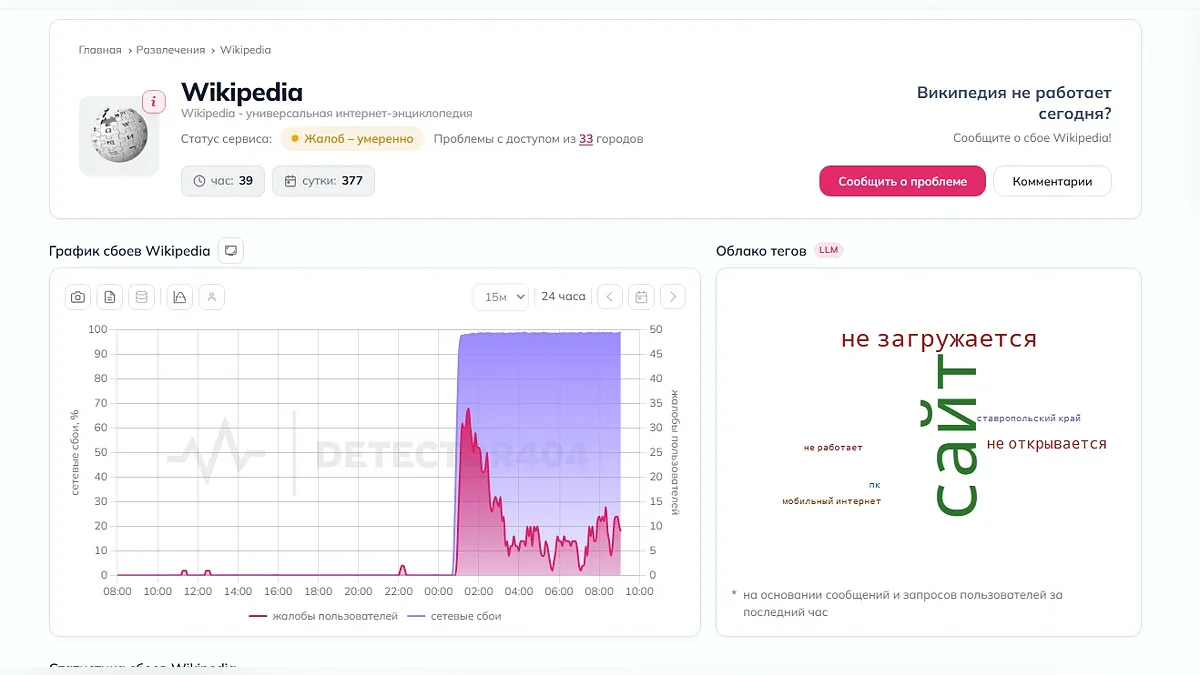
Task: Click the tag не загружается
Action: (x=939, y=339)
